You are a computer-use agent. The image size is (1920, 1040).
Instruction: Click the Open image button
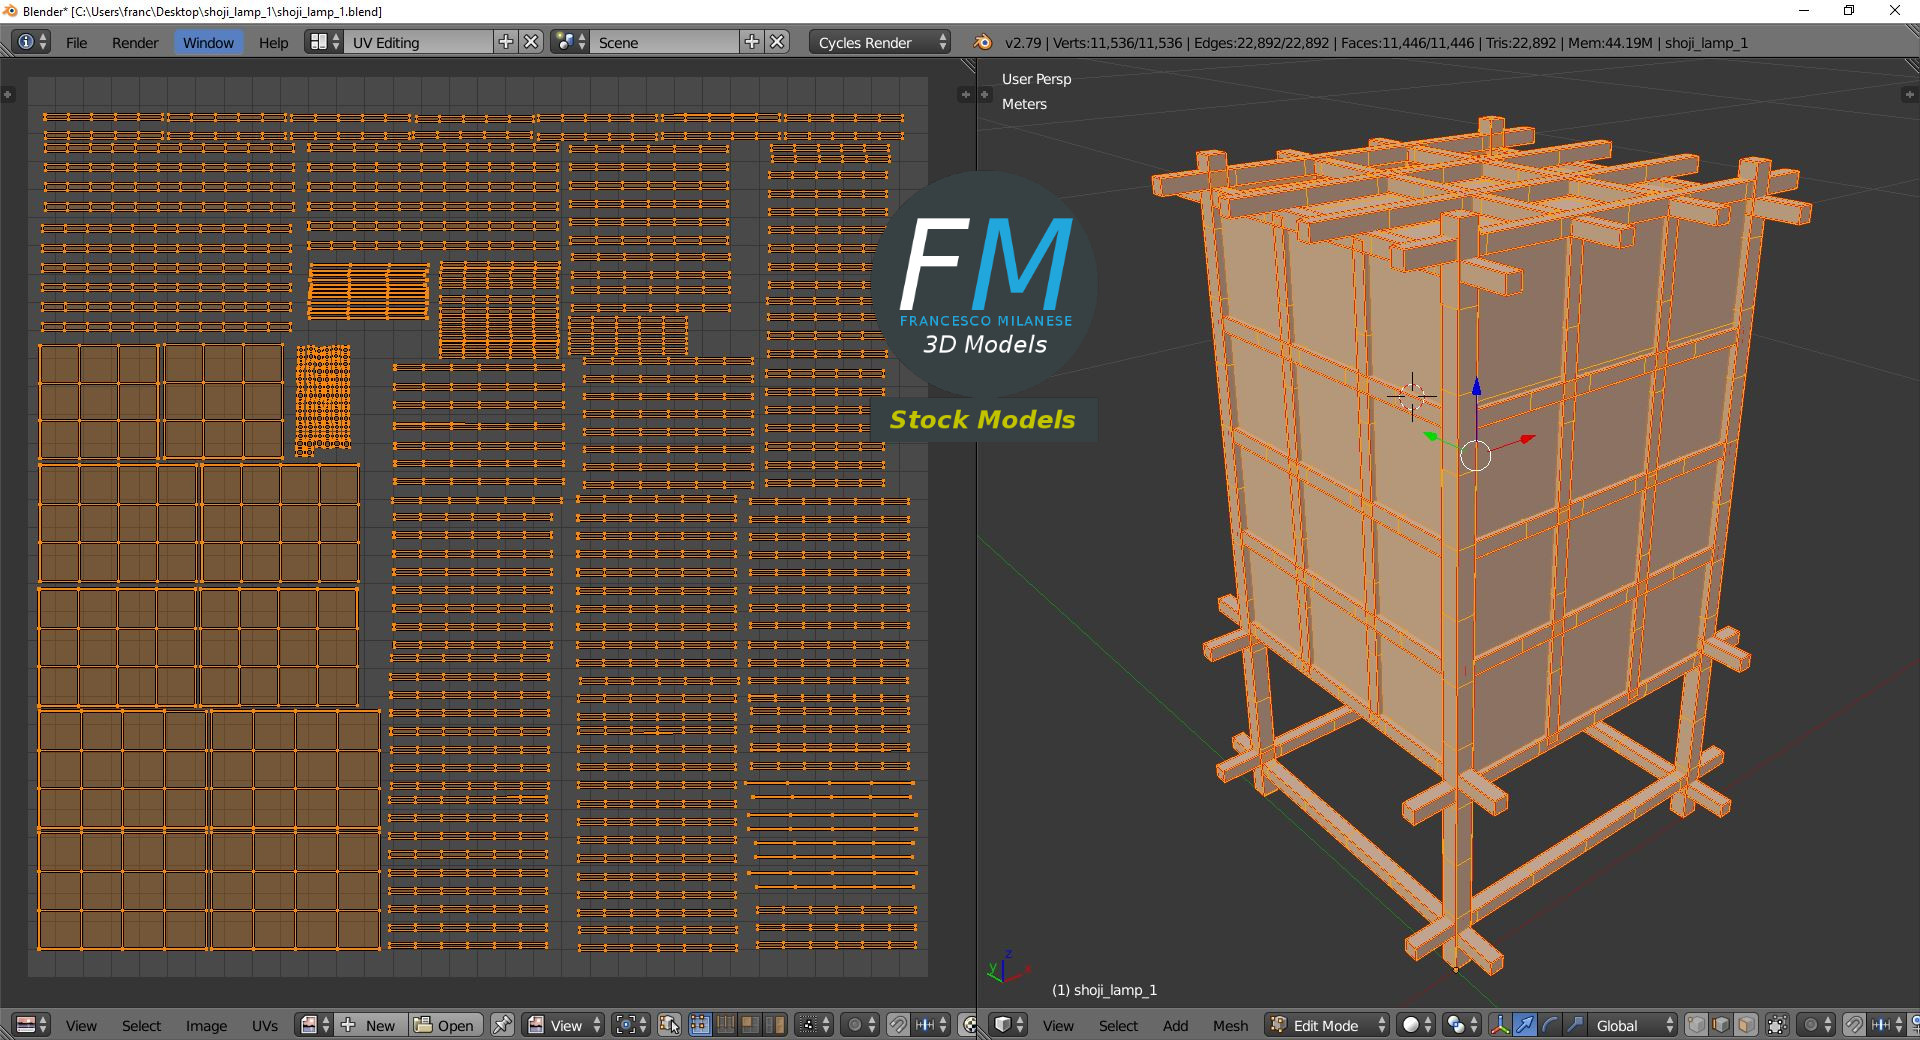pyautogui.click(x=446, y=1025)
